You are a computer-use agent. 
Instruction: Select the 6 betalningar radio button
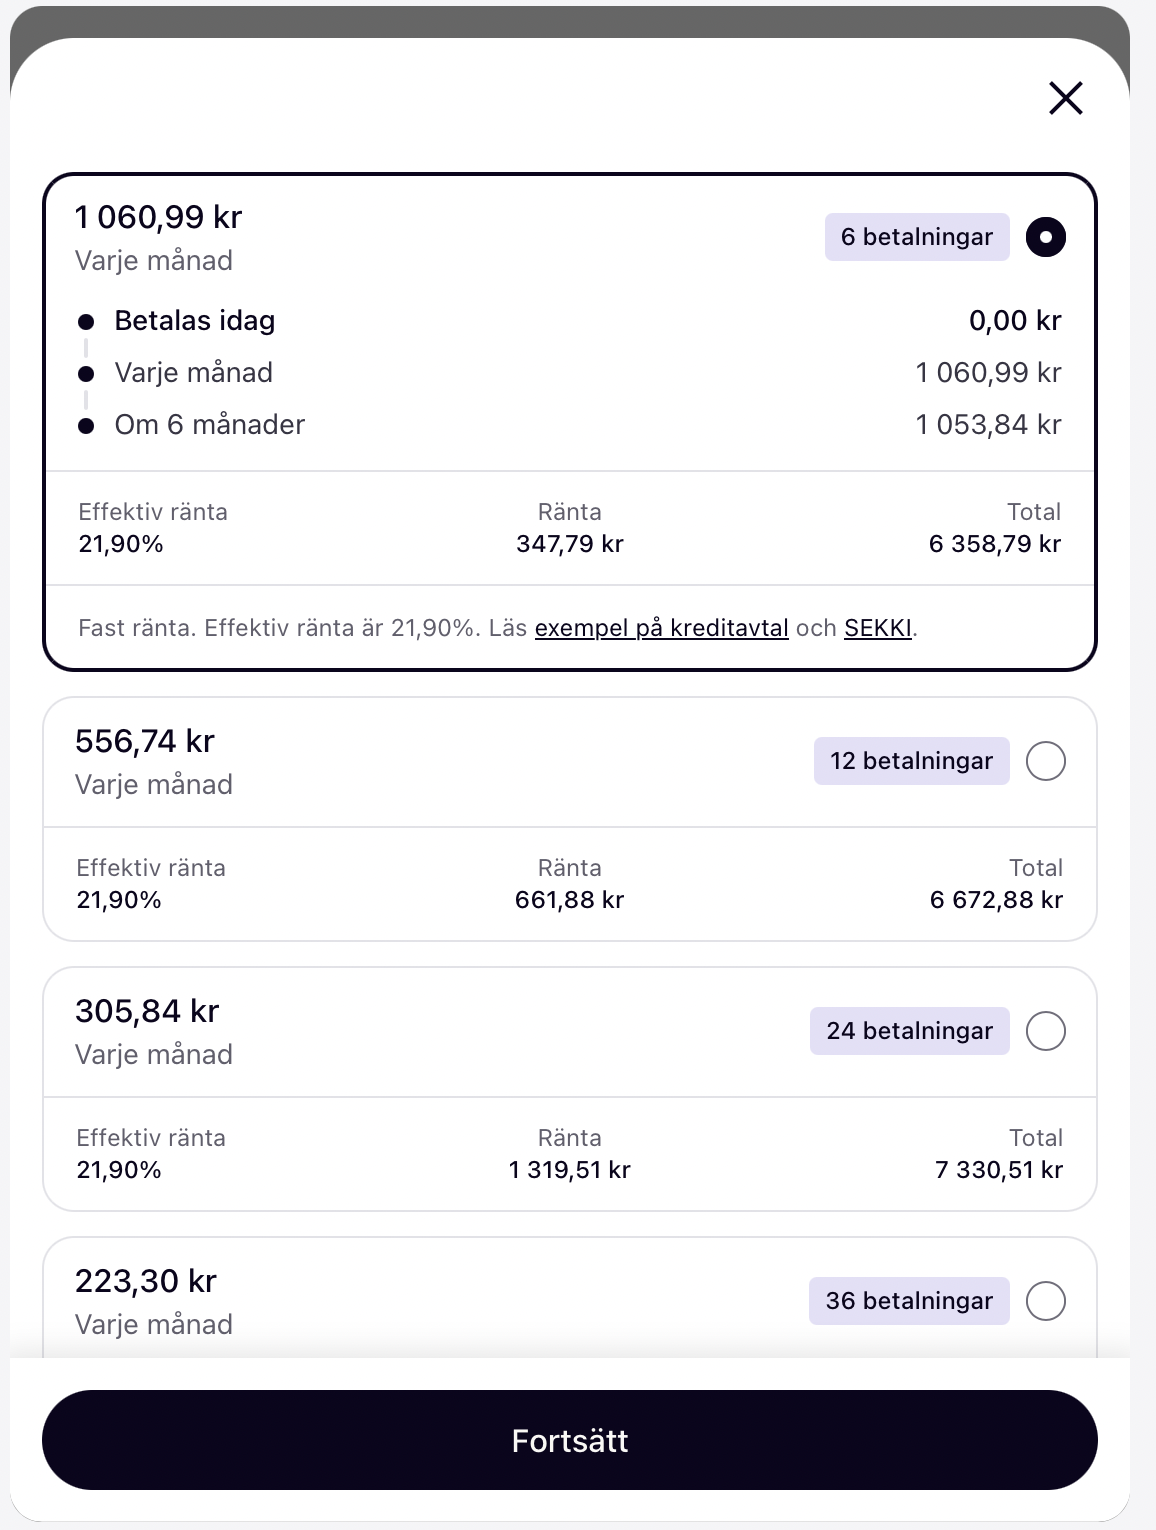point(1046,237)
